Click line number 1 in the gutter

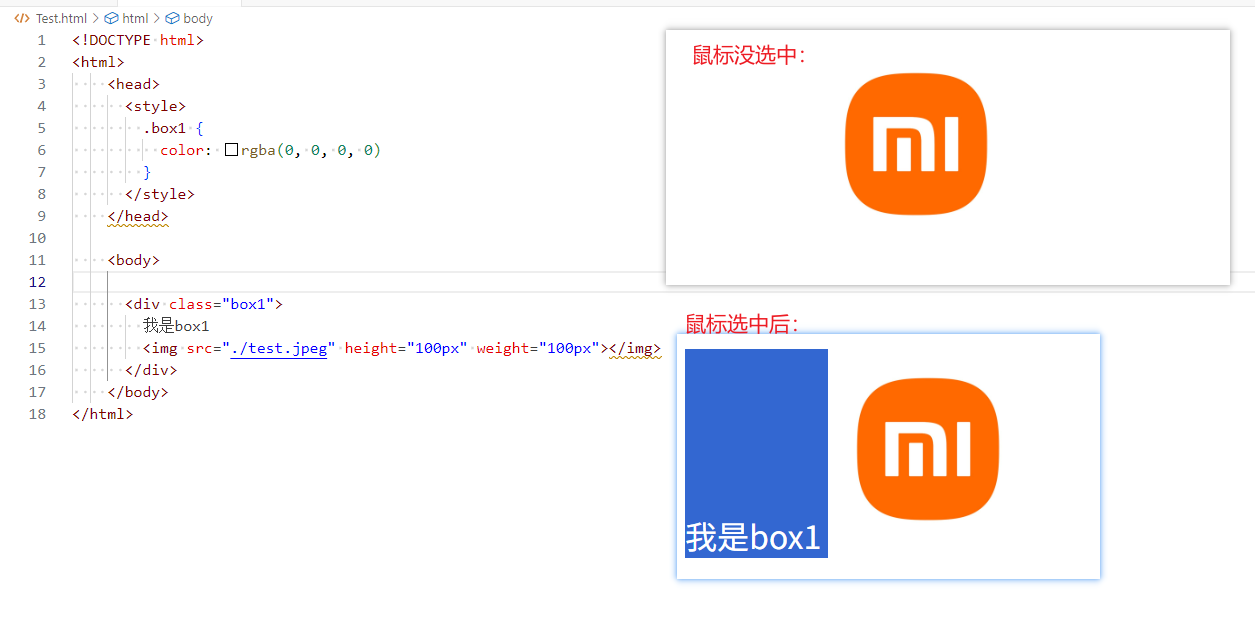[x=42, y=40]
